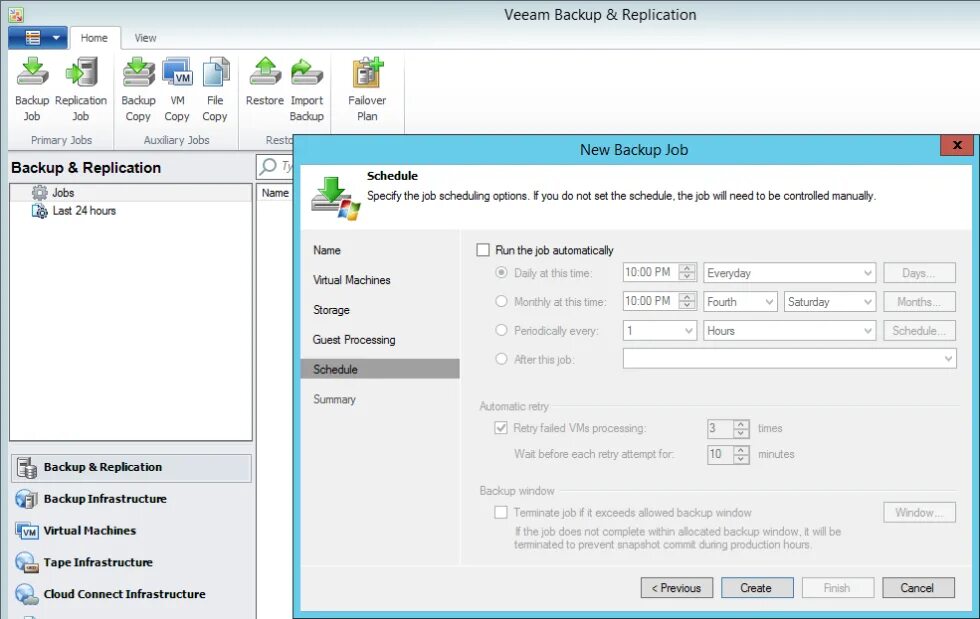This screenshot has width=980, height=619.
Task: Switch to the Home ribbon tab
Action: click(x=94, y=38)
